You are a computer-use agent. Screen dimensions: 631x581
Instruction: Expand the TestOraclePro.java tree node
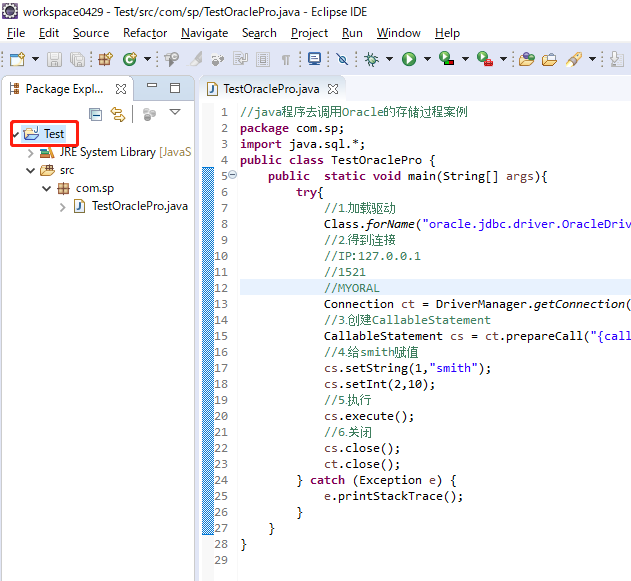(x=62, y=207)
